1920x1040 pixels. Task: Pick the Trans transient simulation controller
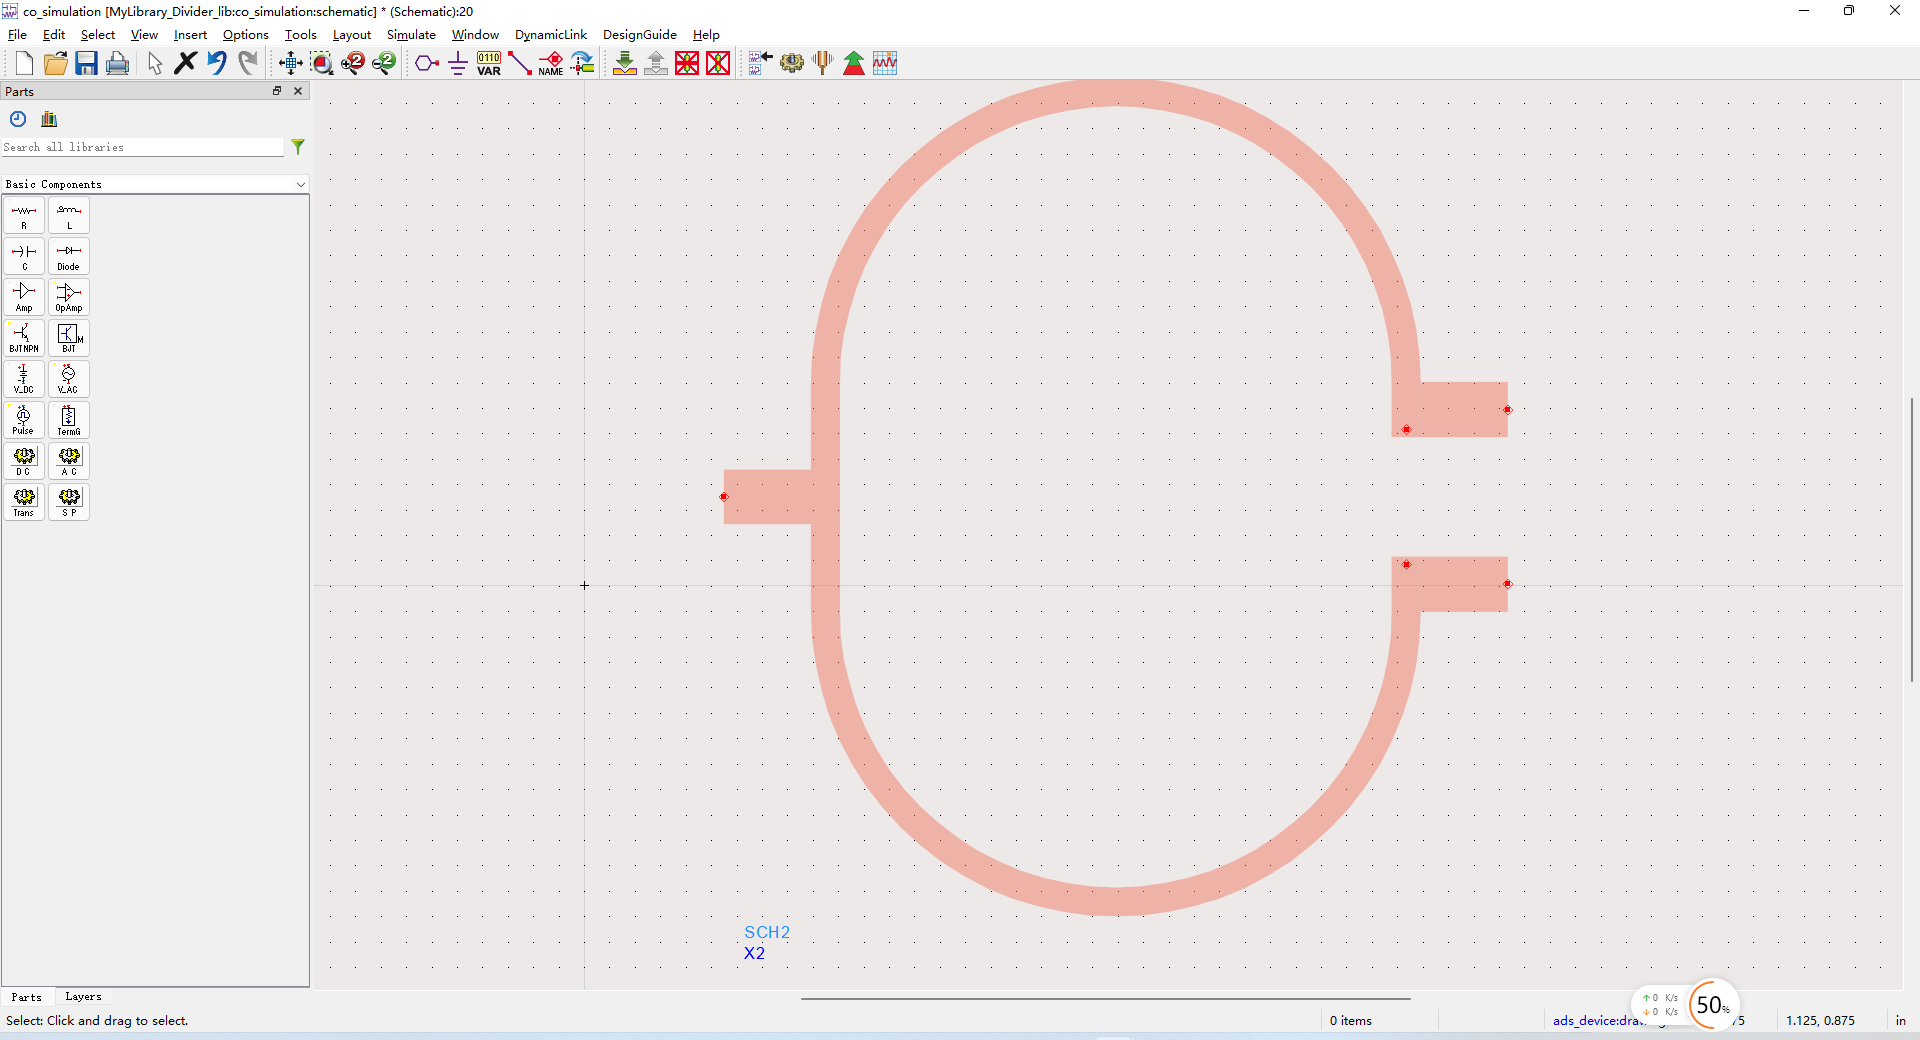[x=24, y=503]
